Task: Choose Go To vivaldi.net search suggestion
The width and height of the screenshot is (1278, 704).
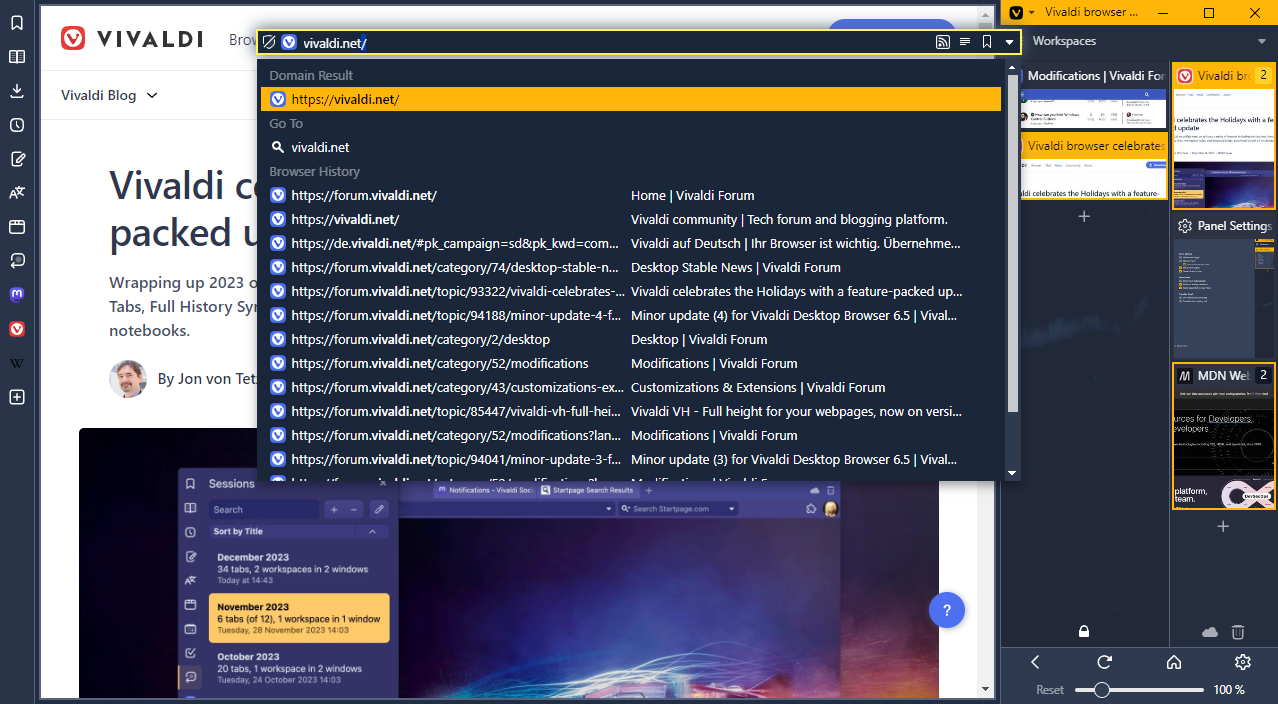Action: click(x=631, y=147)
